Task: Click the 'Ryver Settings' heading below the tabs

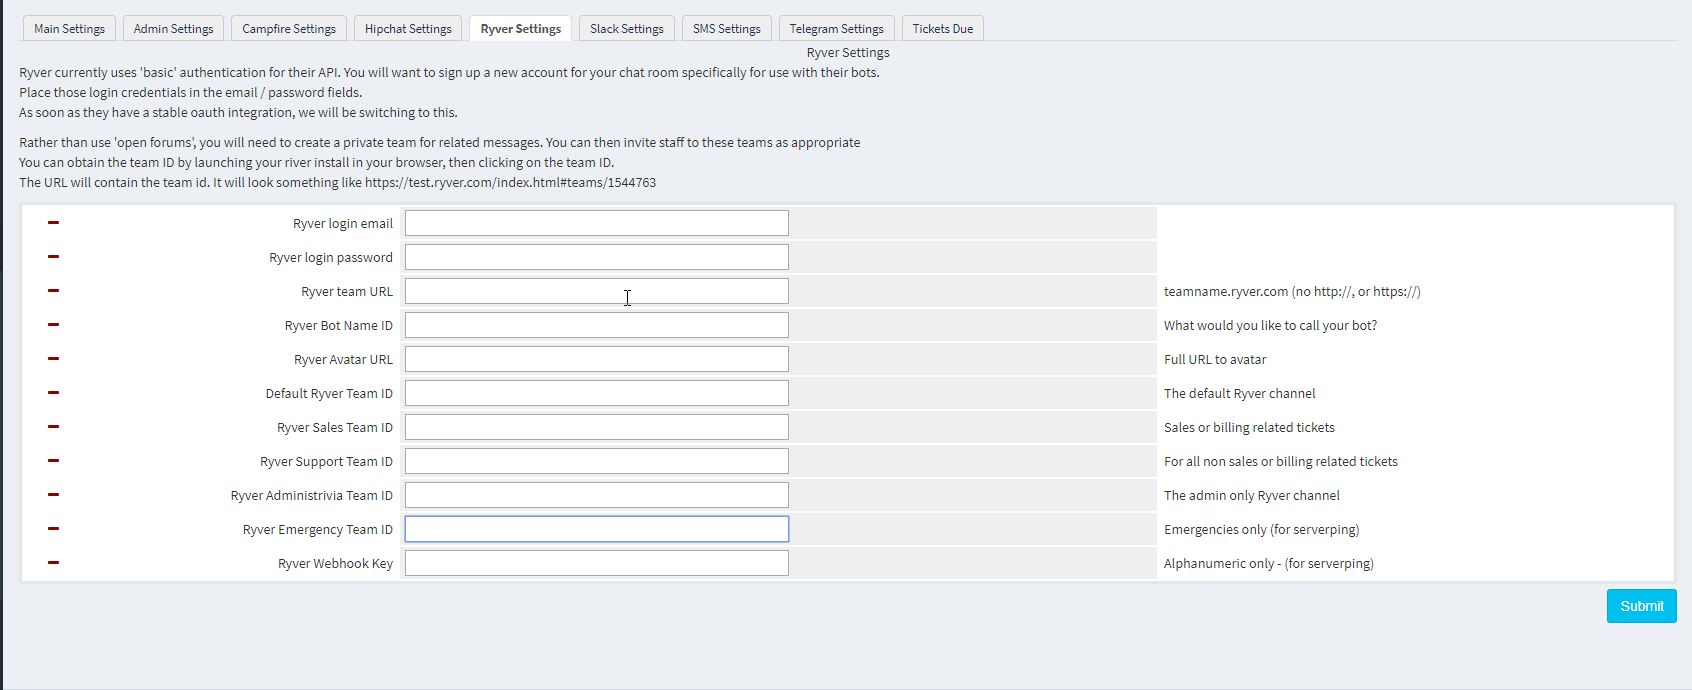Action: (x=848, y=52)
